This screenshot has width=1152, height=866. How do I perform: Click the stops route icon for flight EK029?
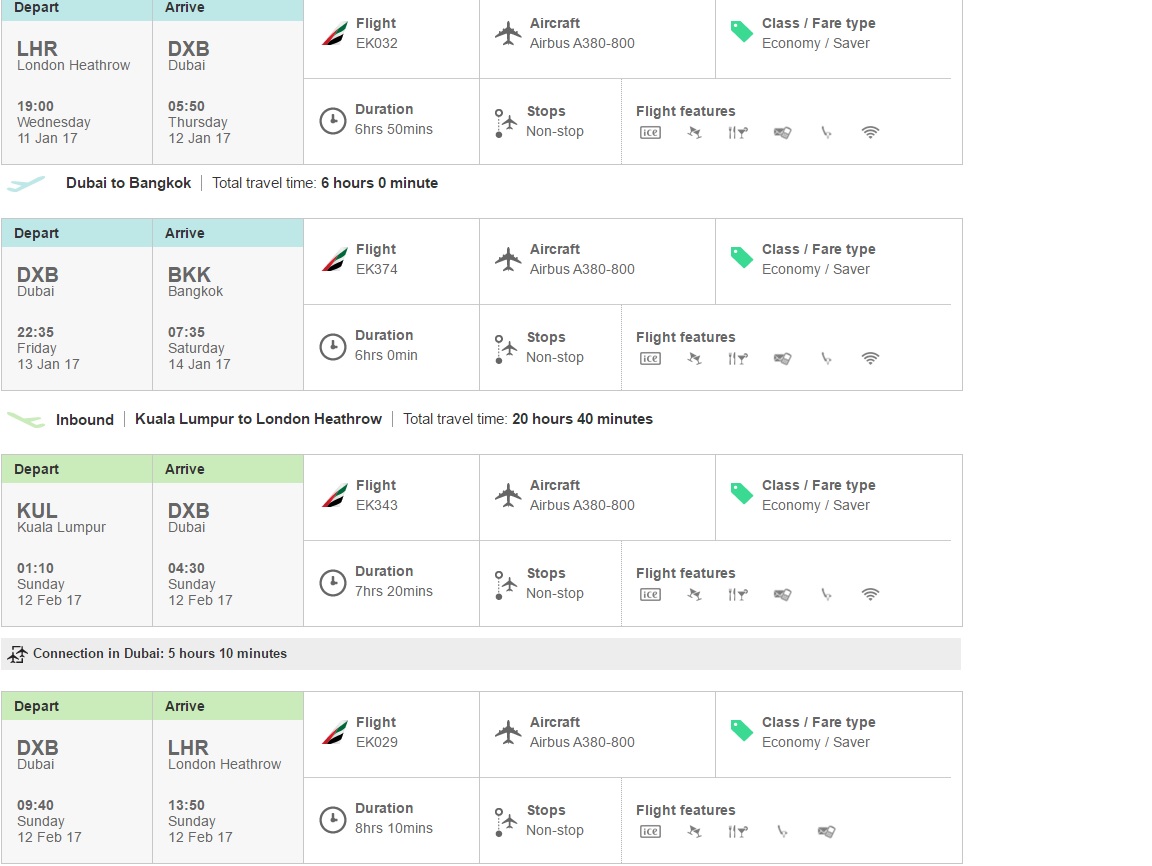pos(505,822)
